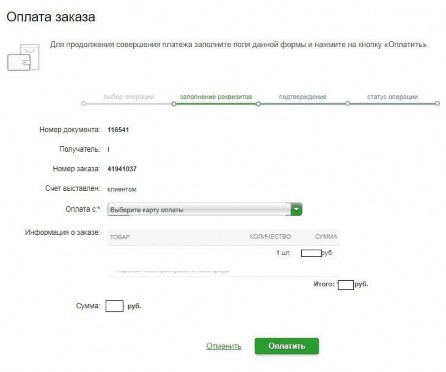The width and height of the screenshot is (446, 372).
Task: Click the Отменить link
Action: (x=223, y=346)
